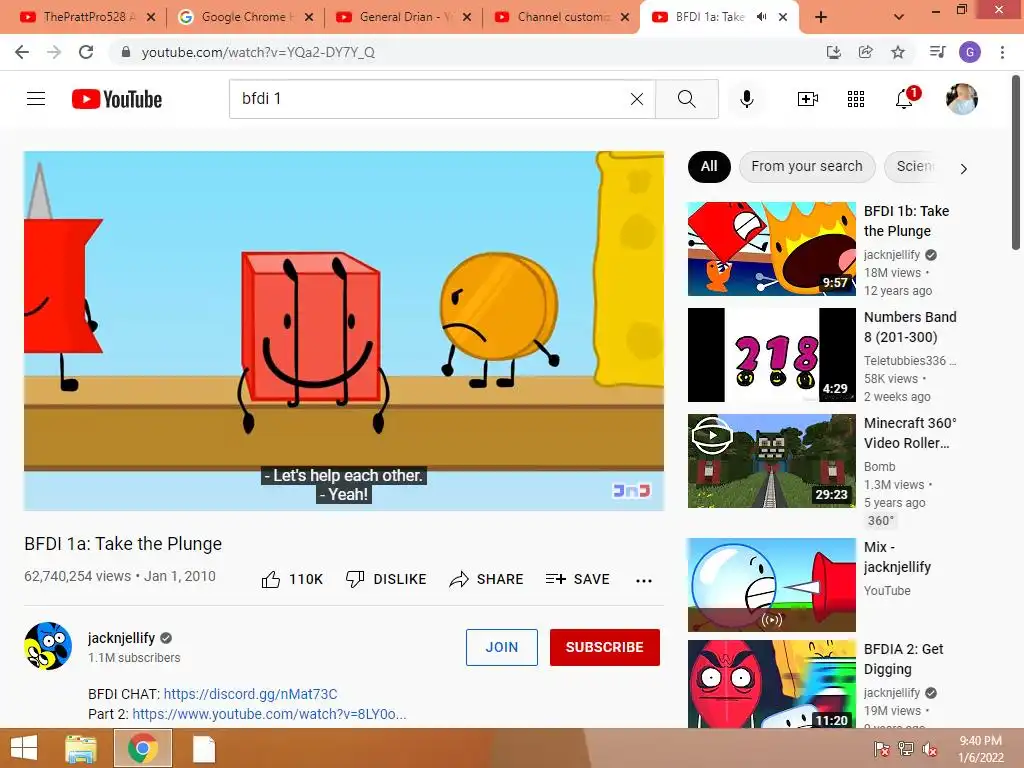Click Chrome icon in taskbar
This screenshot has height=768, width=1024.
pyautogui.click(x=143, y=748)
